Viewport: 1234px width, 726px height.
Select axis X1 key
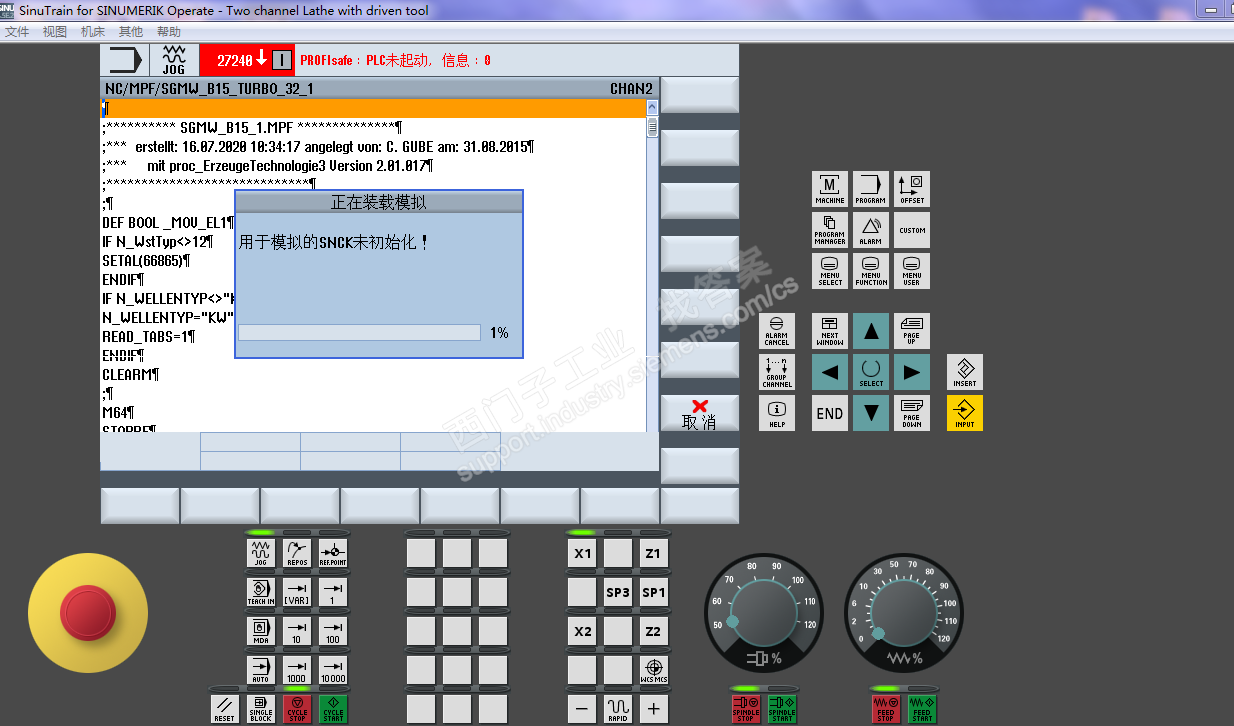click(582, 553)
